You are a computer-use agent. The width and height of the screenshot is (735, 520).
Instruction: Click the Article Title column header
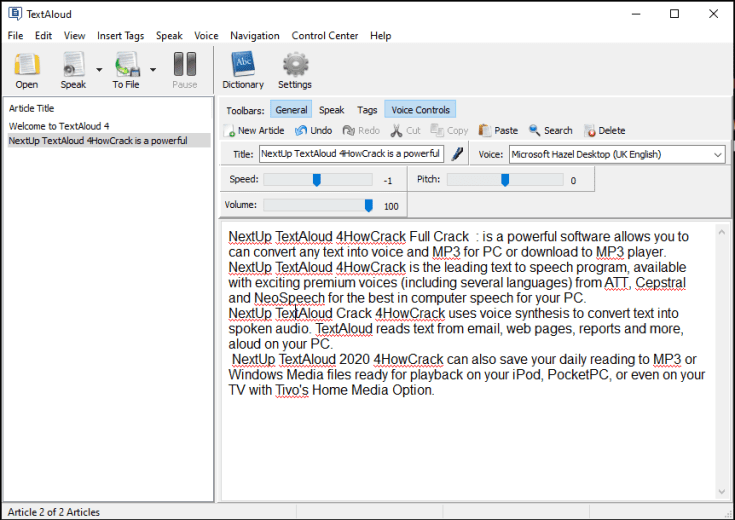tap(31, 108)
